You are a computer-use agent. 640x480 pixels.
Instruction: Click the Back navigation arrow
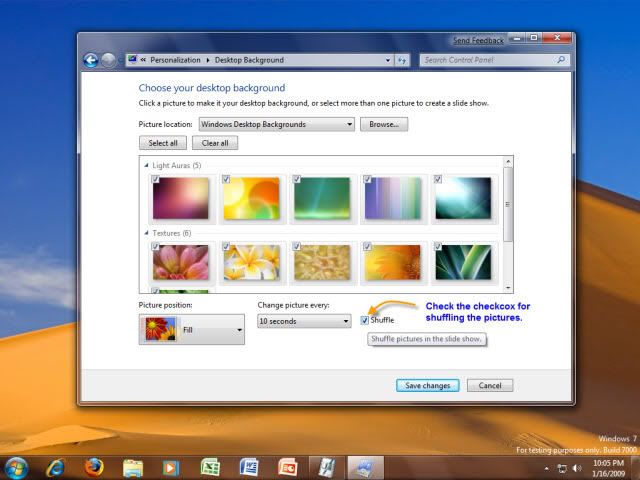(x=91, y=60)
